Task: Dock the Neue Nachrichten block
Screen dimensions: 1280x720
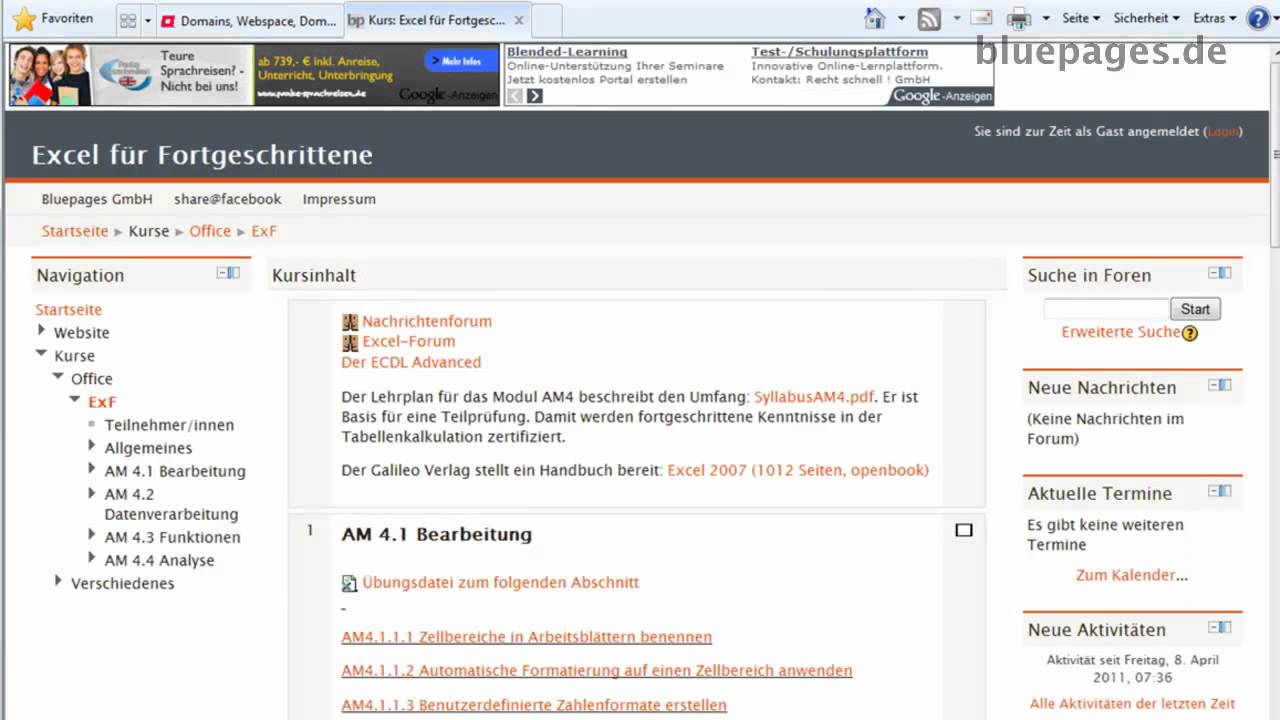Action: point(1226,385)
